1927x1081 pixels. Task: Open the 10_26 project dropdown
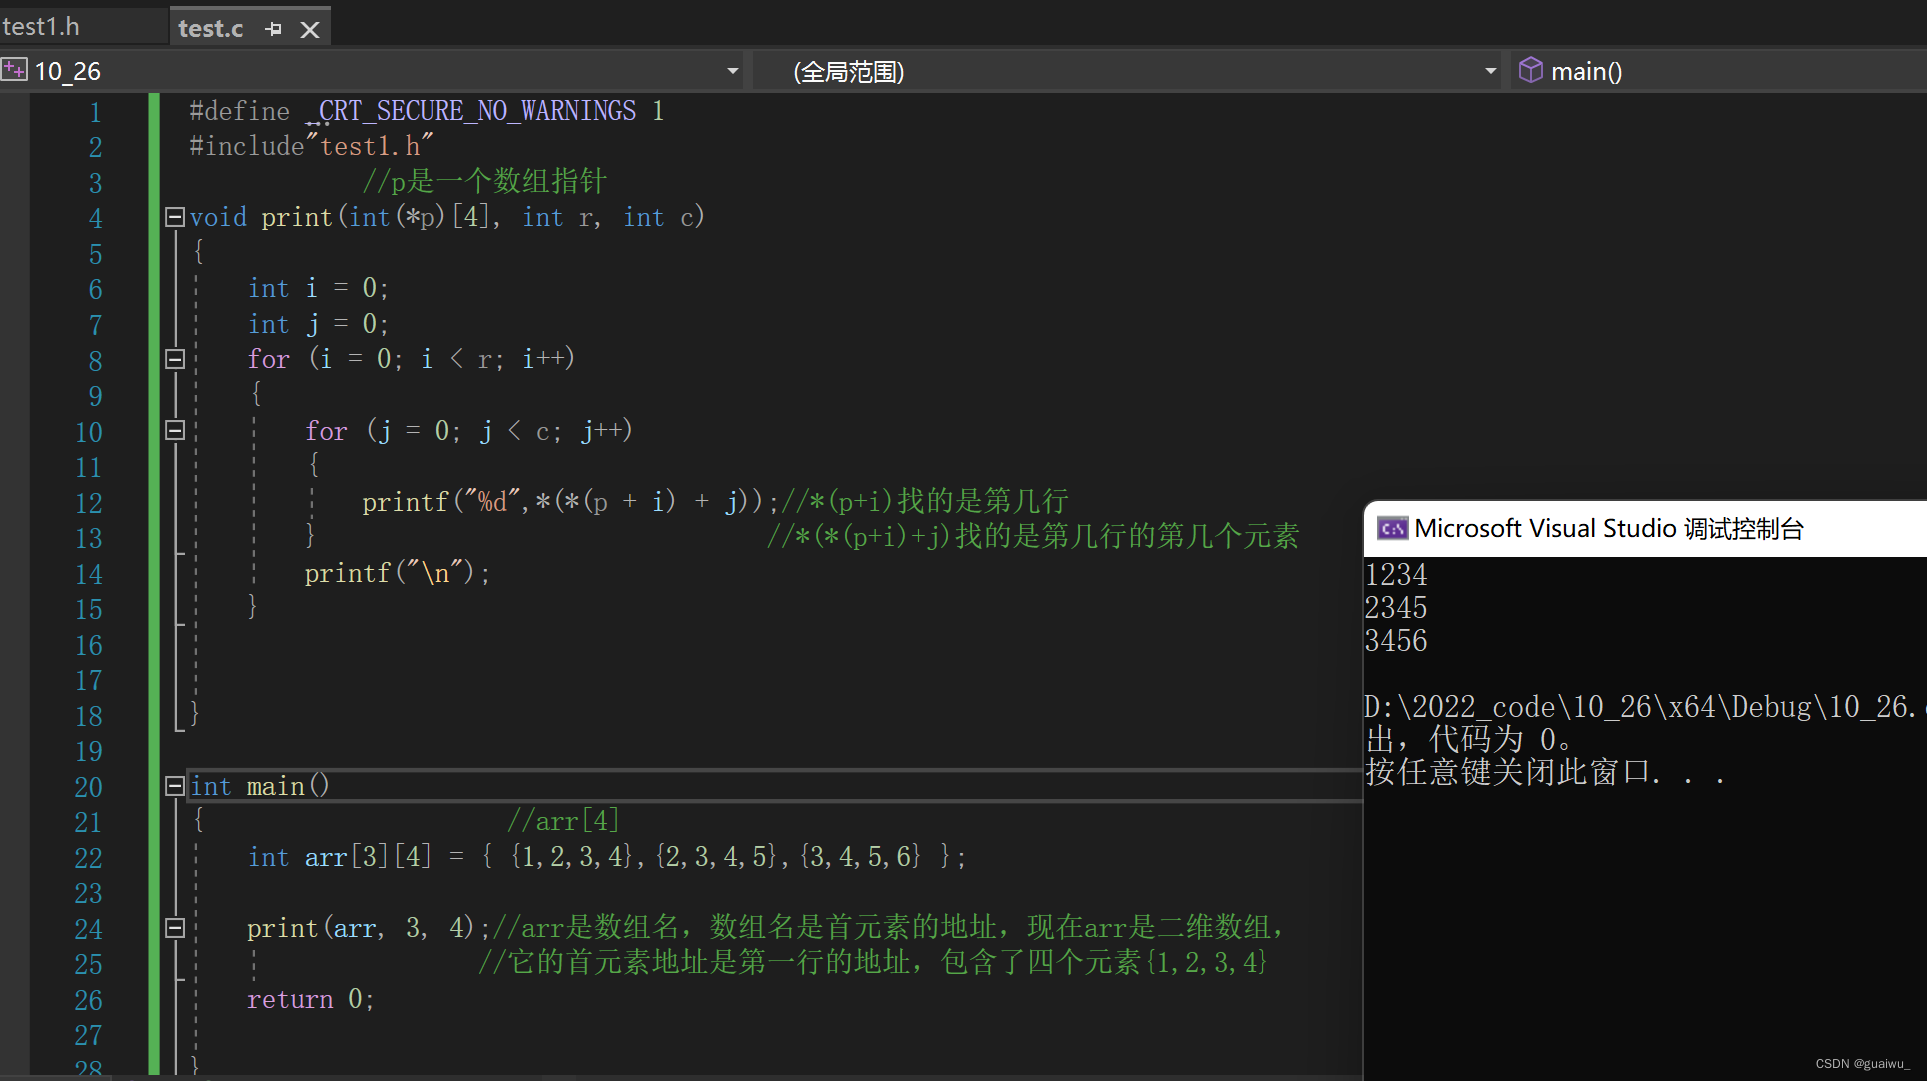(732, 71)
